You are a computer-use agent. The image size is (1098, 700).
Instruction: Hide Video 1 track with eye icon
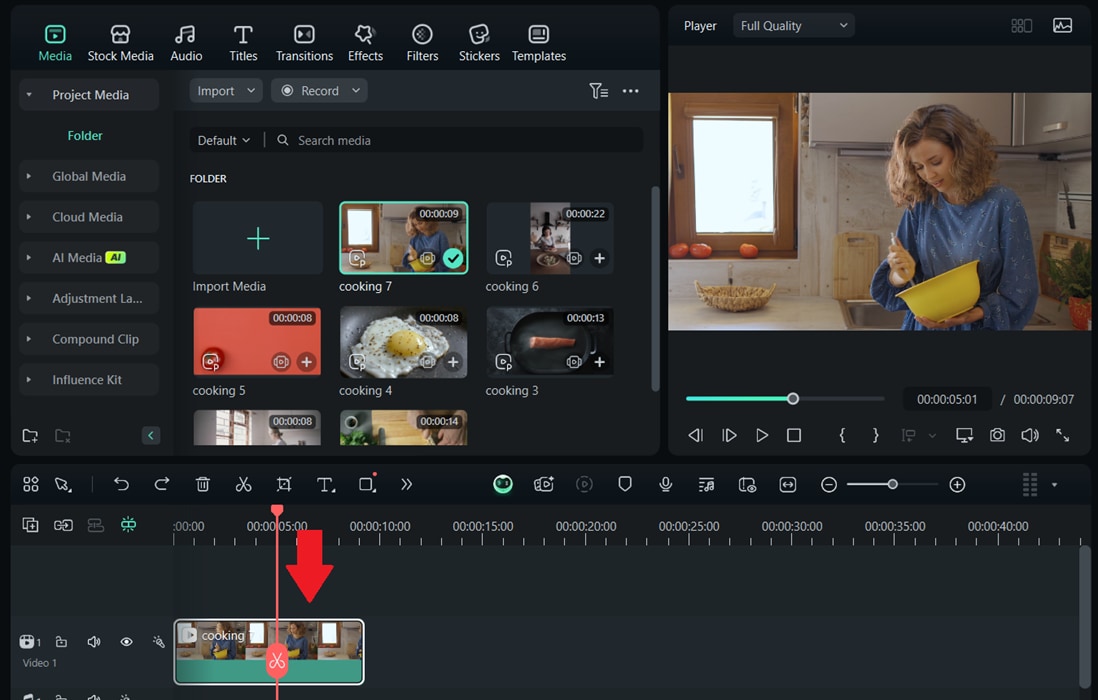coord(126,642)
